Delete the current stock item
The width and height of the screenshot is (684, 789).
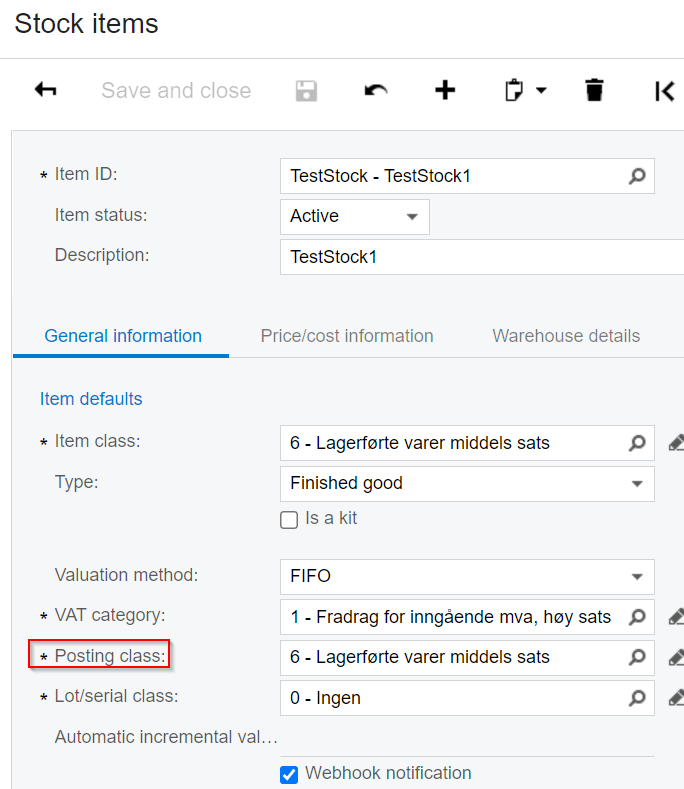click(x=595, y=91)
